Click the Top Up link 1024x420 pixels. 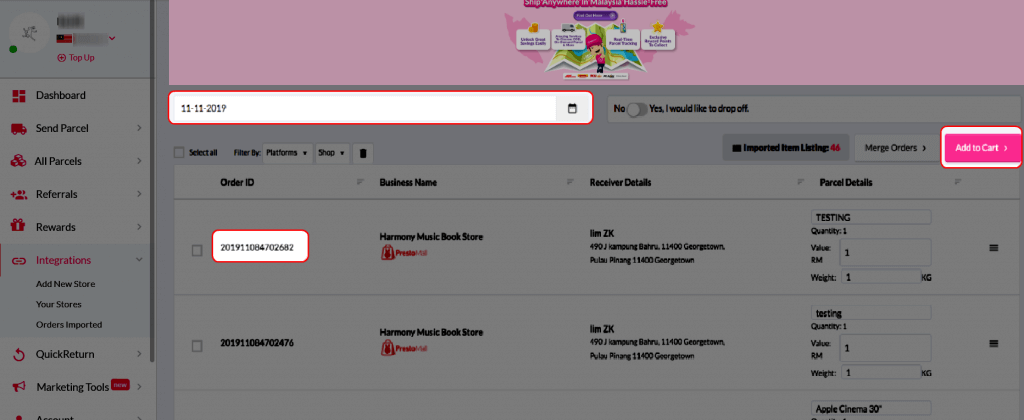pyautogui.click(x=76, y=57)
